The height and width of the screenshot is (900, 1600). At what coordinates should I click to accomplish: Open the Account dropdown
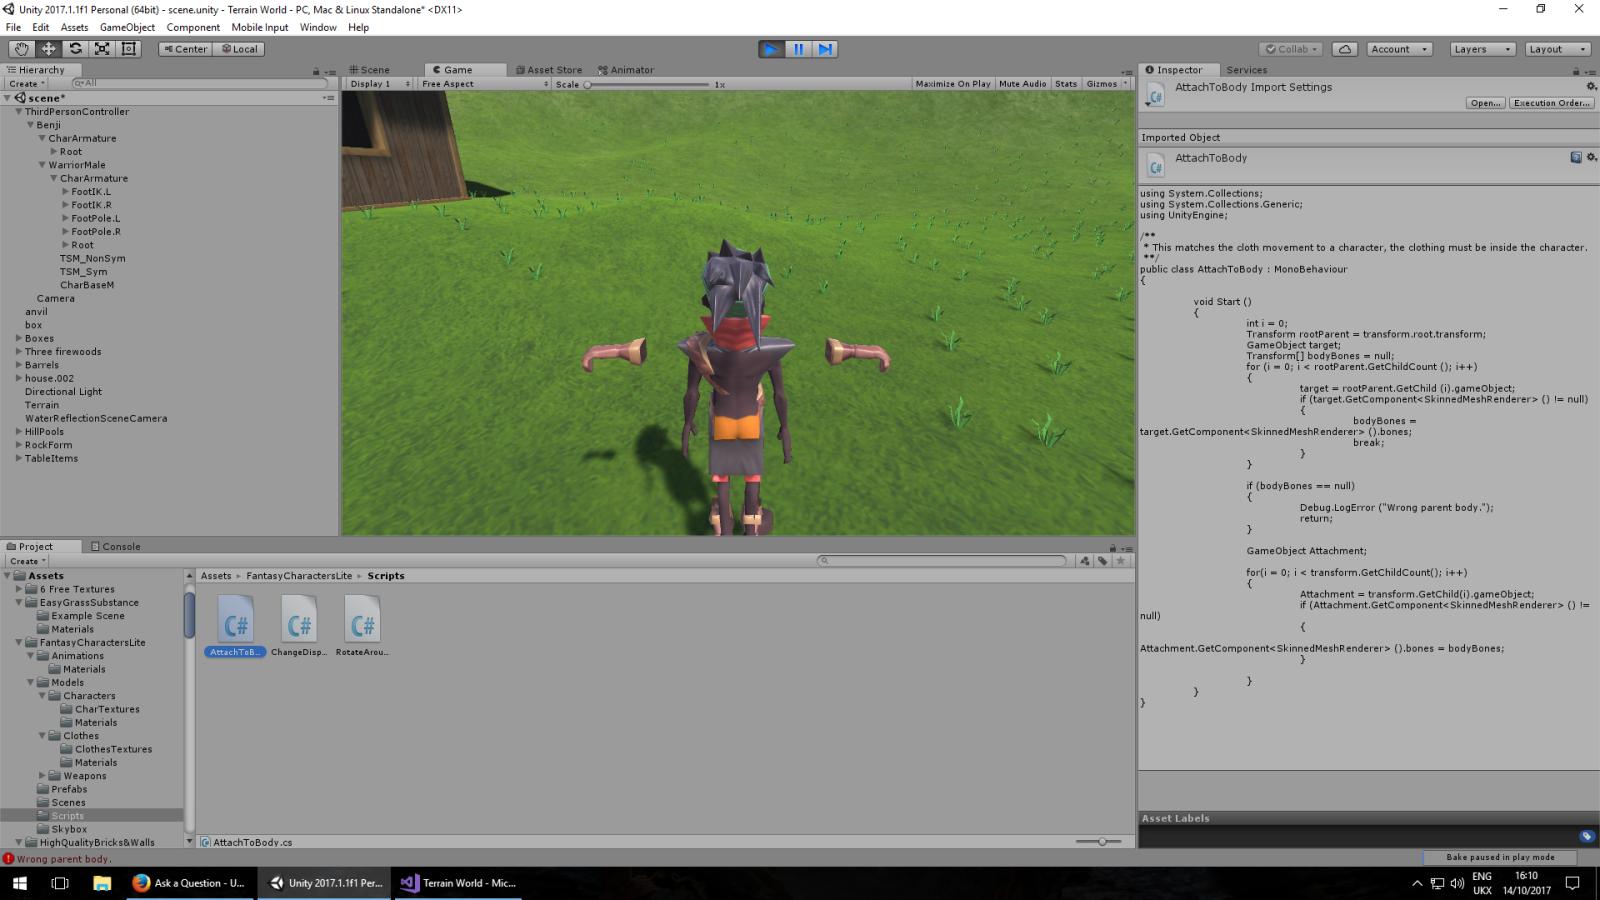coord(1399,49)
